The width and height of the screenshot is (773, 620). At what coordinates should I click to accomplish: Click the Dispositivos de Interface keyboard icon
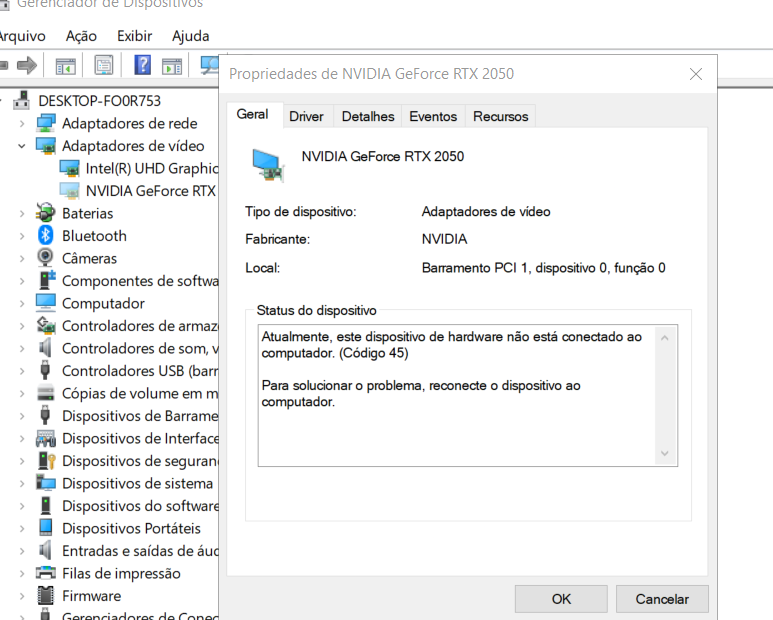pyautogui.click(x=46, y=438)
